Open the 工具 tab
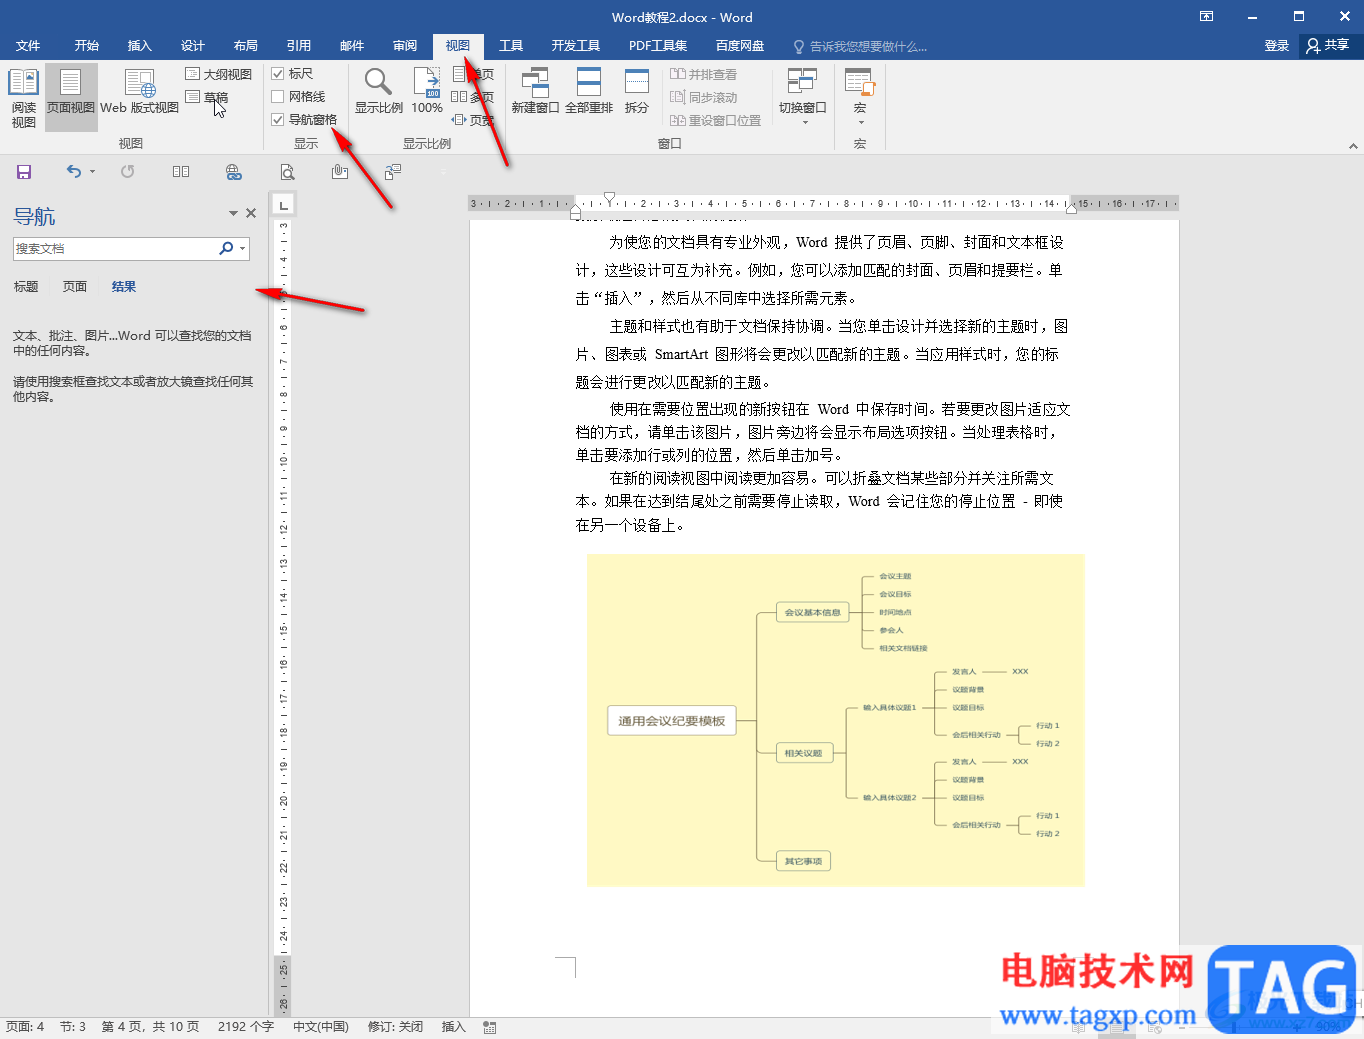Image resolution: width=1364 pixels, height=1039 pixels. point(511,46)
